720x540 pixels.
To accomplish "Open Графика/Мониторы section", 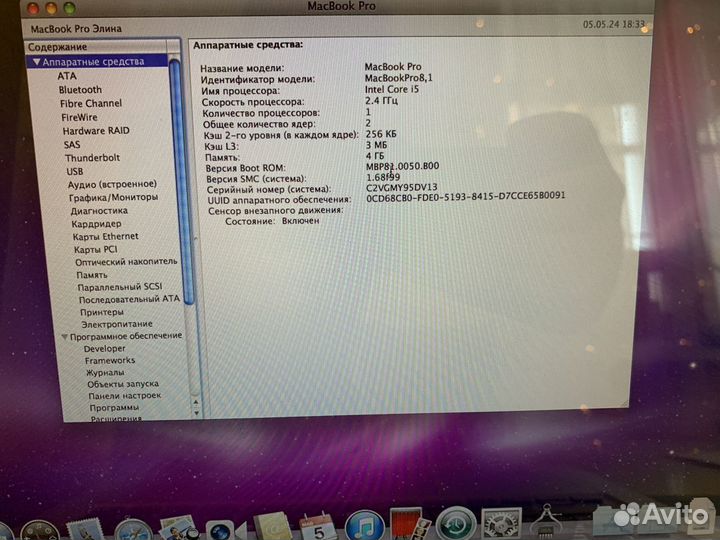I will [x=113, y=197].
